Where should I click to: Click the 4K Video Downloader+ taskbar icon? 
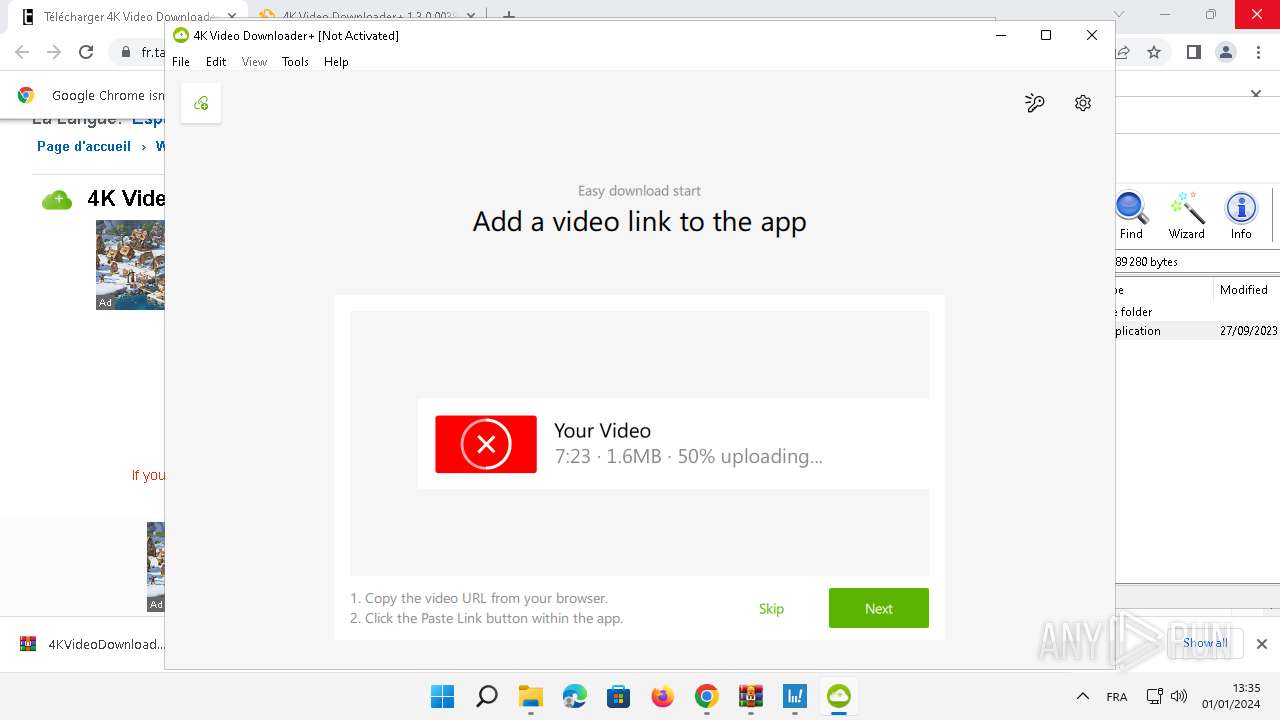point(838,696)
